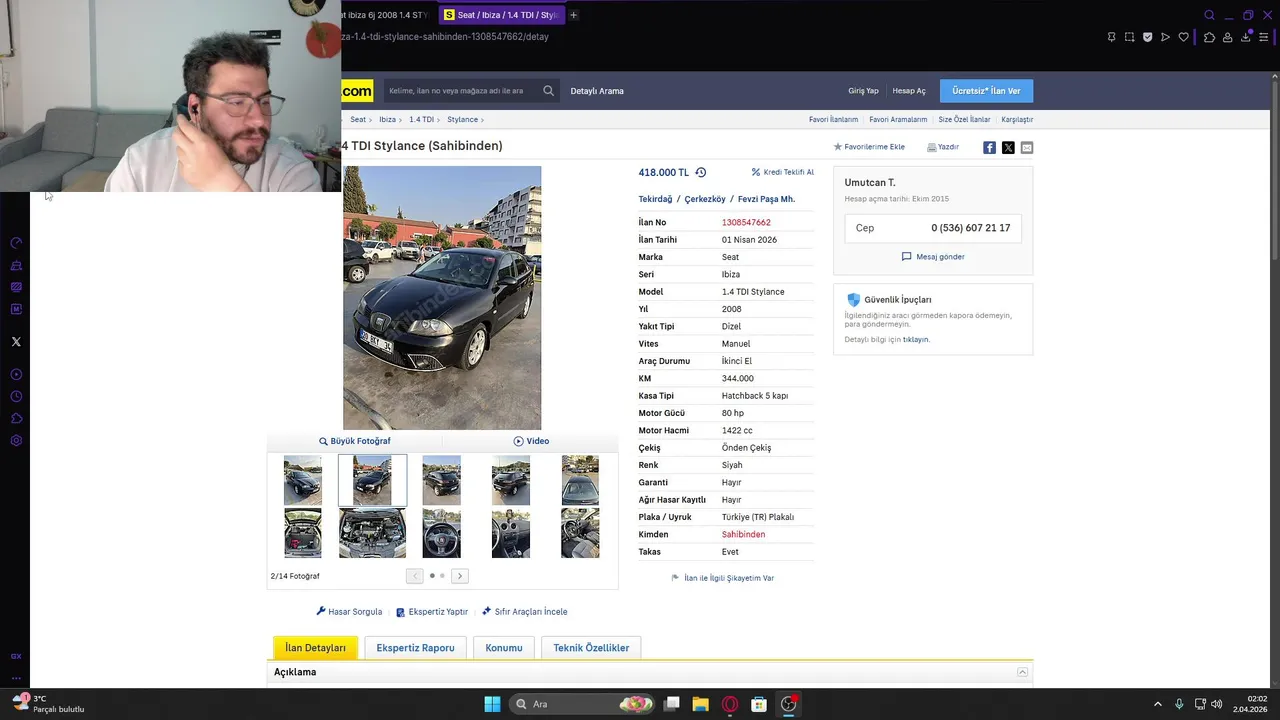The height and width of the screenshot is (720, 1280).
Task: Switch to Teknik Özellikler tab
Action: pyautogui.click(x=591, y=648)
